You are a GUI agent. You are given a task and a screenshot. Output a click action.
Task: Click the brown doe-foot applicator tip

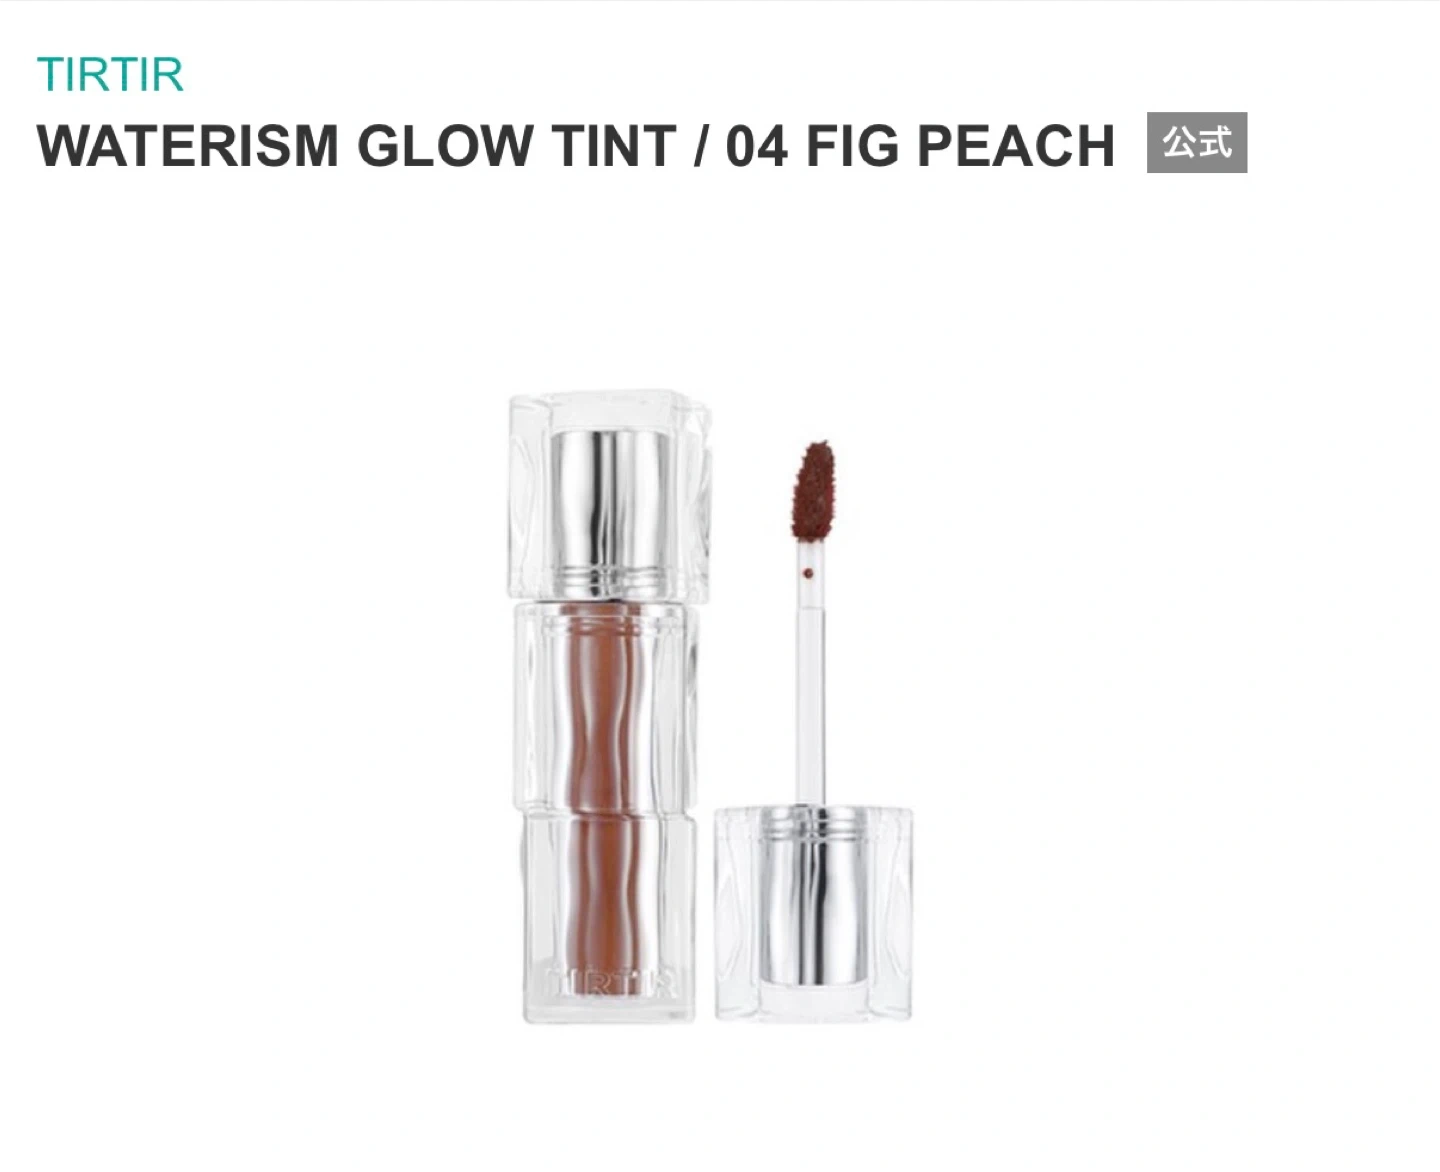817,490
